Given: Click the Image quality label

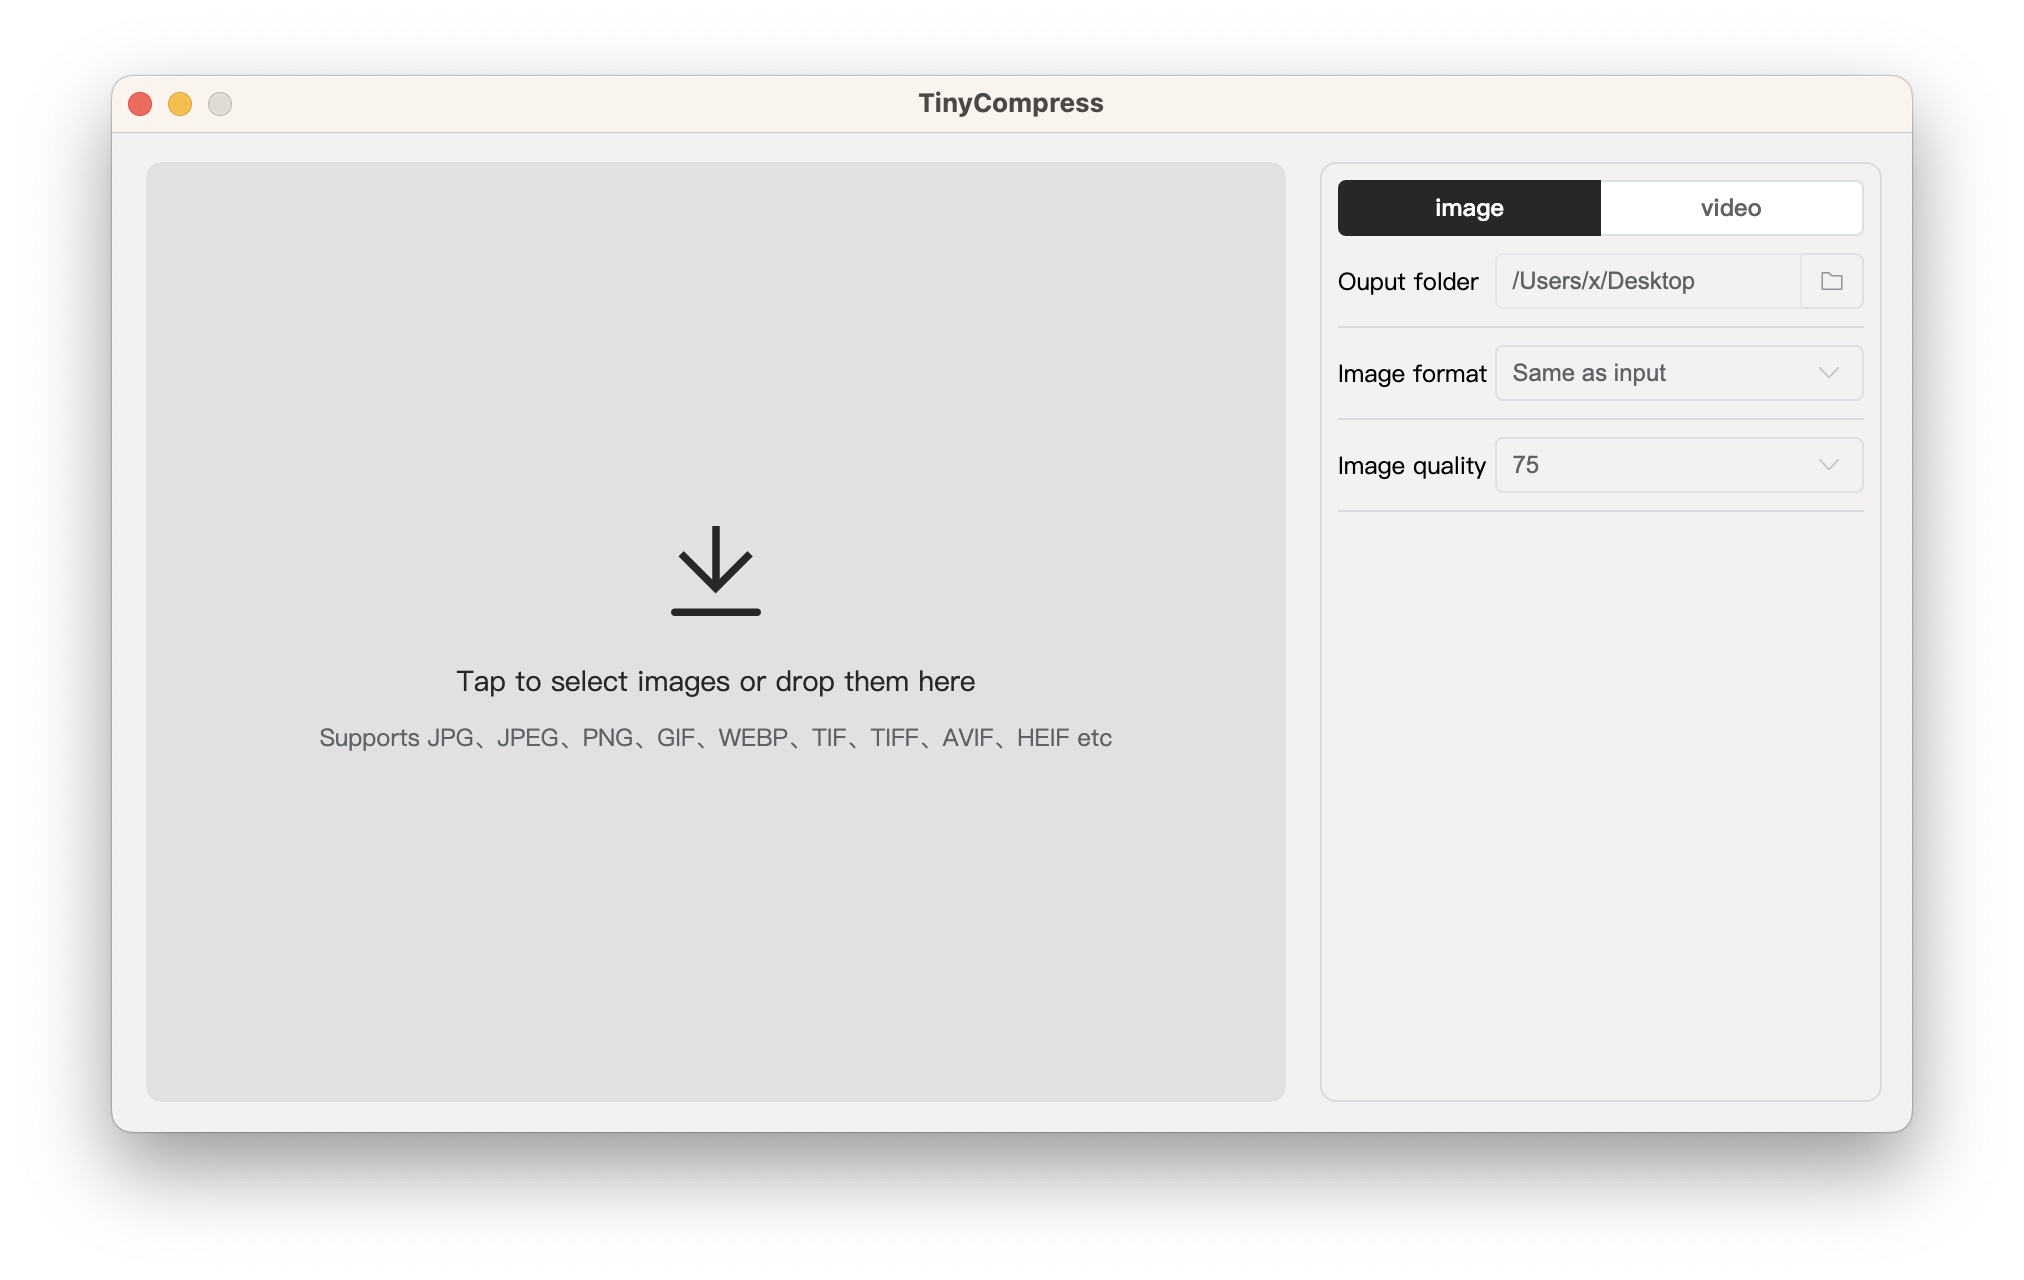Looking at the screenshot, I should 1411,465.
